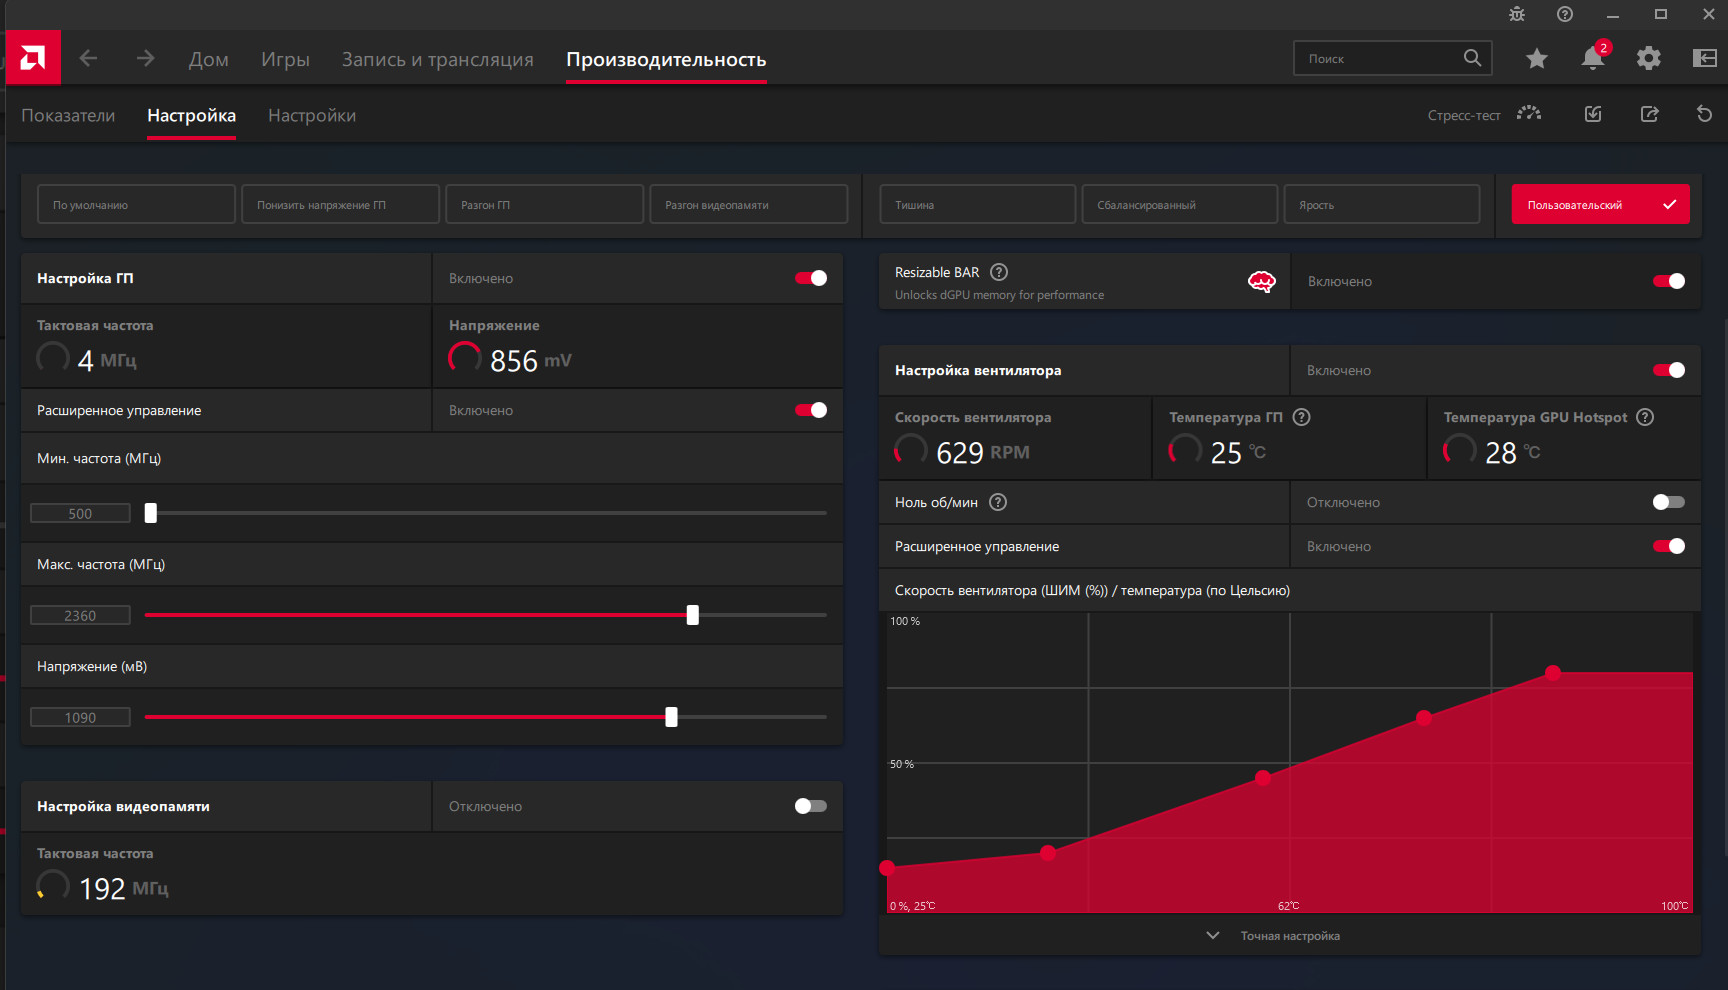This screenshot has width=1728, height=990.
Task: Toggle Расширенное управление for the fan
Action: (x=1669, y=546)
